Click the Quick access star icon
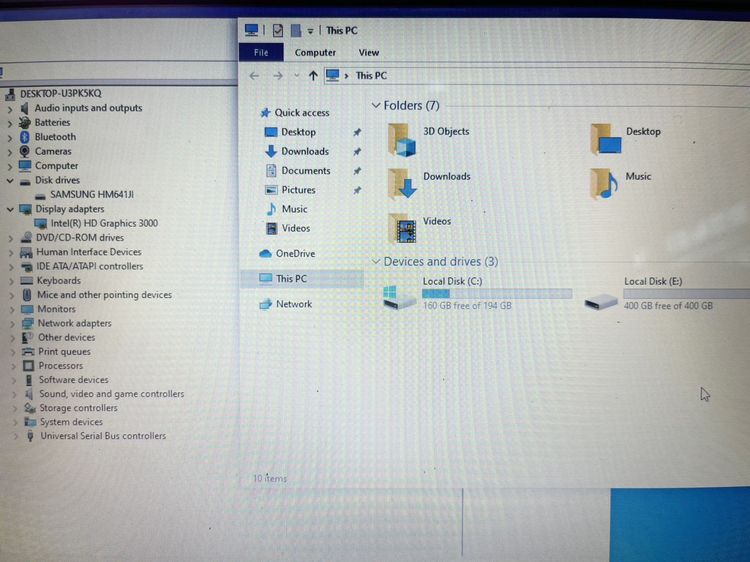This screenshot has height=562, width=750. point(265,113)
